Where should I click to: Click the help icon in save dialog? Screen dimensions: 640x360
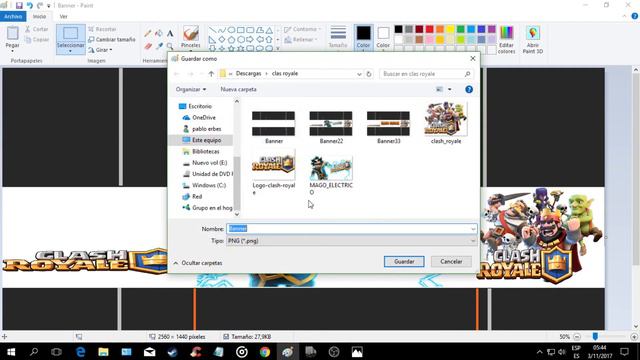click(x=469, y=89)
